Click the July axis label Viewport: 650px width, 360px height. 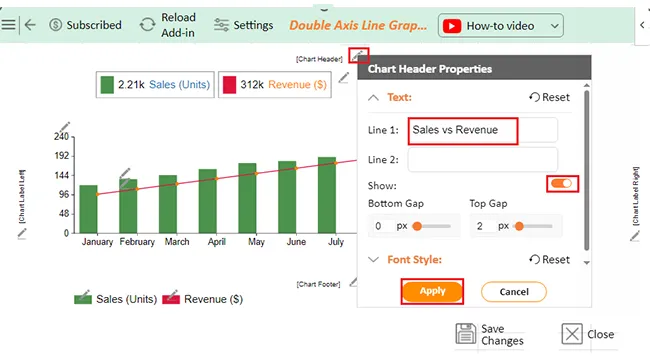pos(336,242)
